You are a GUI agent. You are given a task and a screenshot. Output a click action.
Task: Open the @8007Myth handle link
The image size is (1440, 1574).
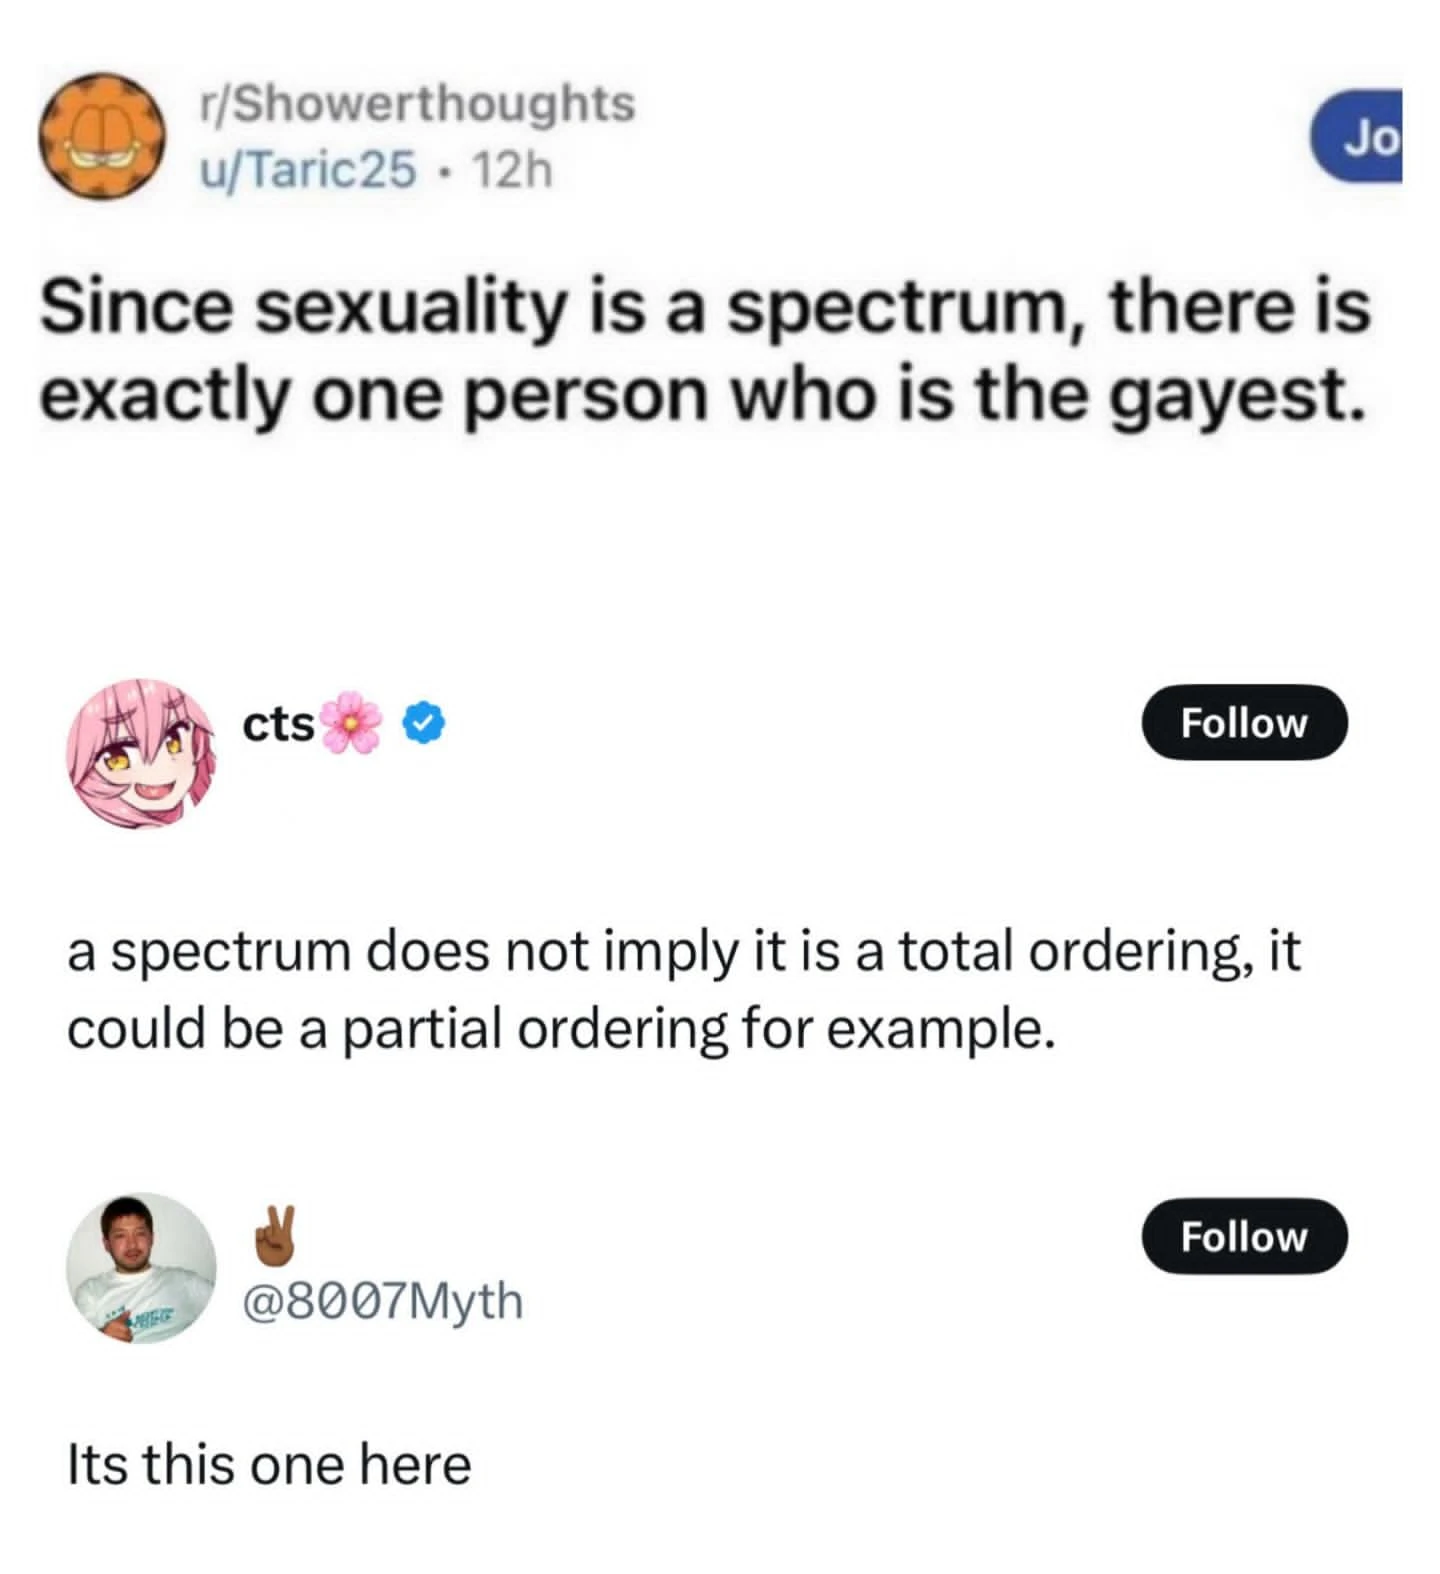click(x=383, y=1300)
